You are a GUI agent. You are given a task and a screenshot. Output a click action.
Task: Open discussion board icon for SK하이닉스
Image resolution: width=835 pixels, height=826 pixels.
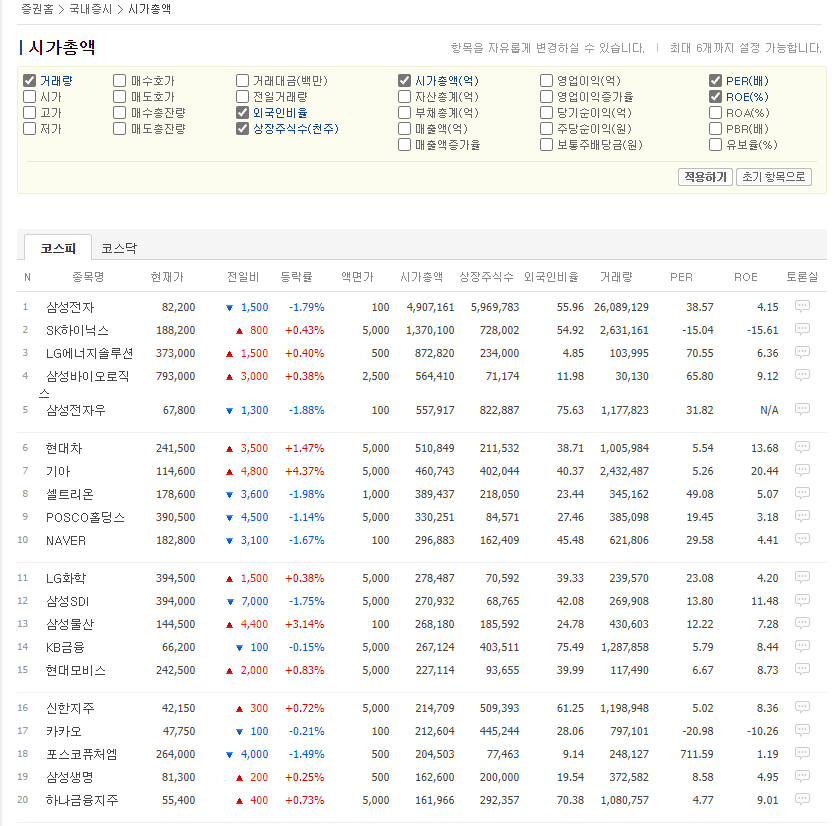(x=802, y=329)
